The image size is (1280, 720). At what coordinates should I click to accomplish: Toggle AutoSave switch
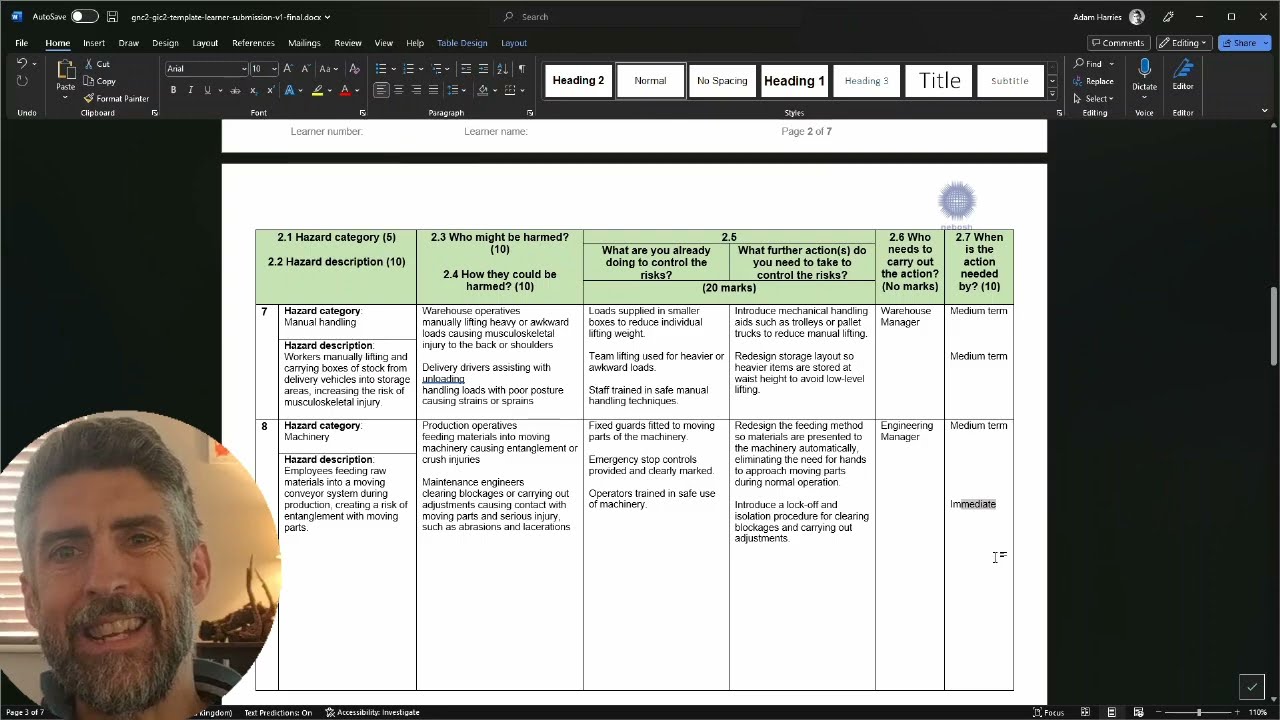pyautogui.click(x=84, y=17)
